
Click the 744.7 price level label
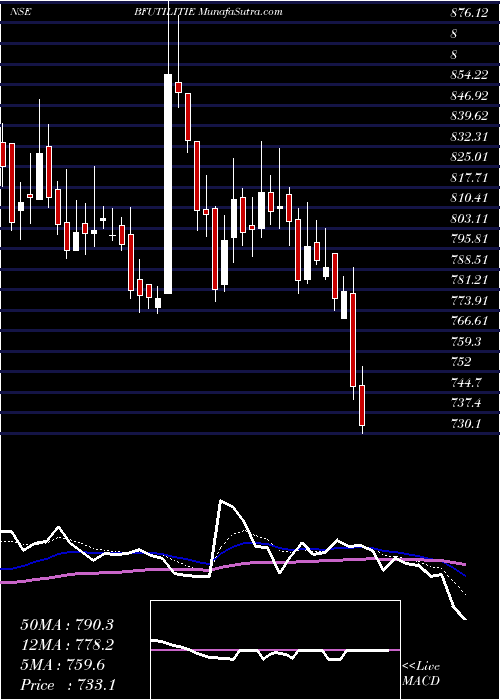tap(466, 383)
